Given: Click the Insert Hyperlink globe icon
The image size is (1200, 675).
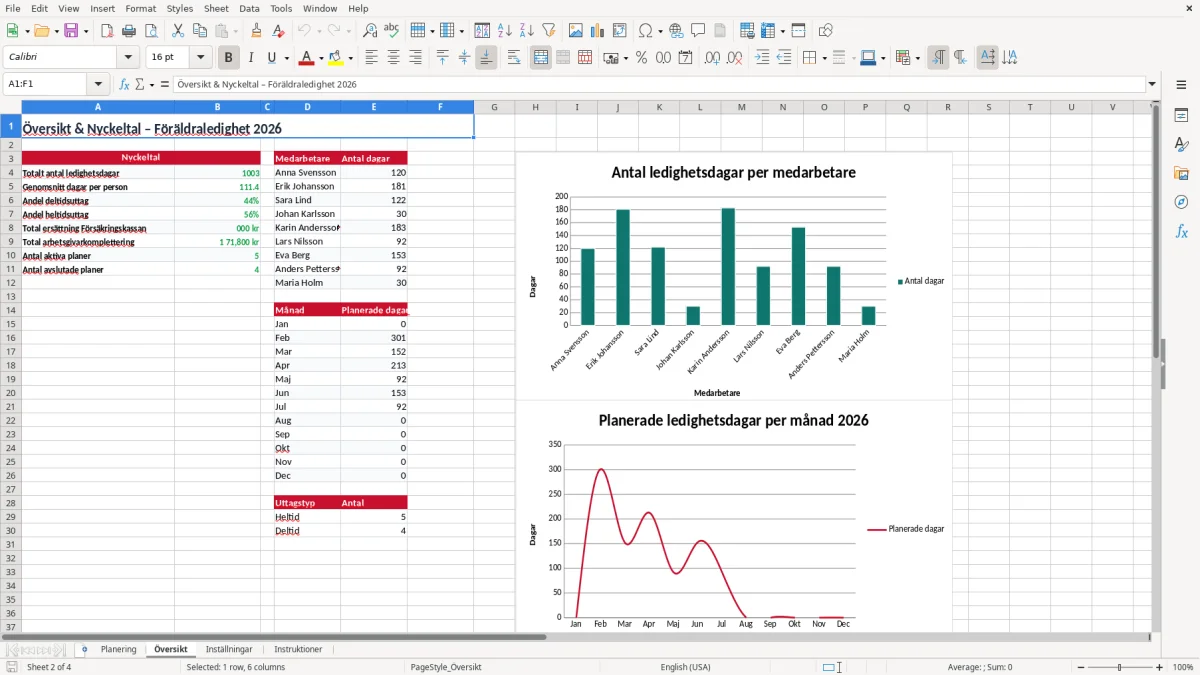Looking at the screenshot, I should [676, 31].
